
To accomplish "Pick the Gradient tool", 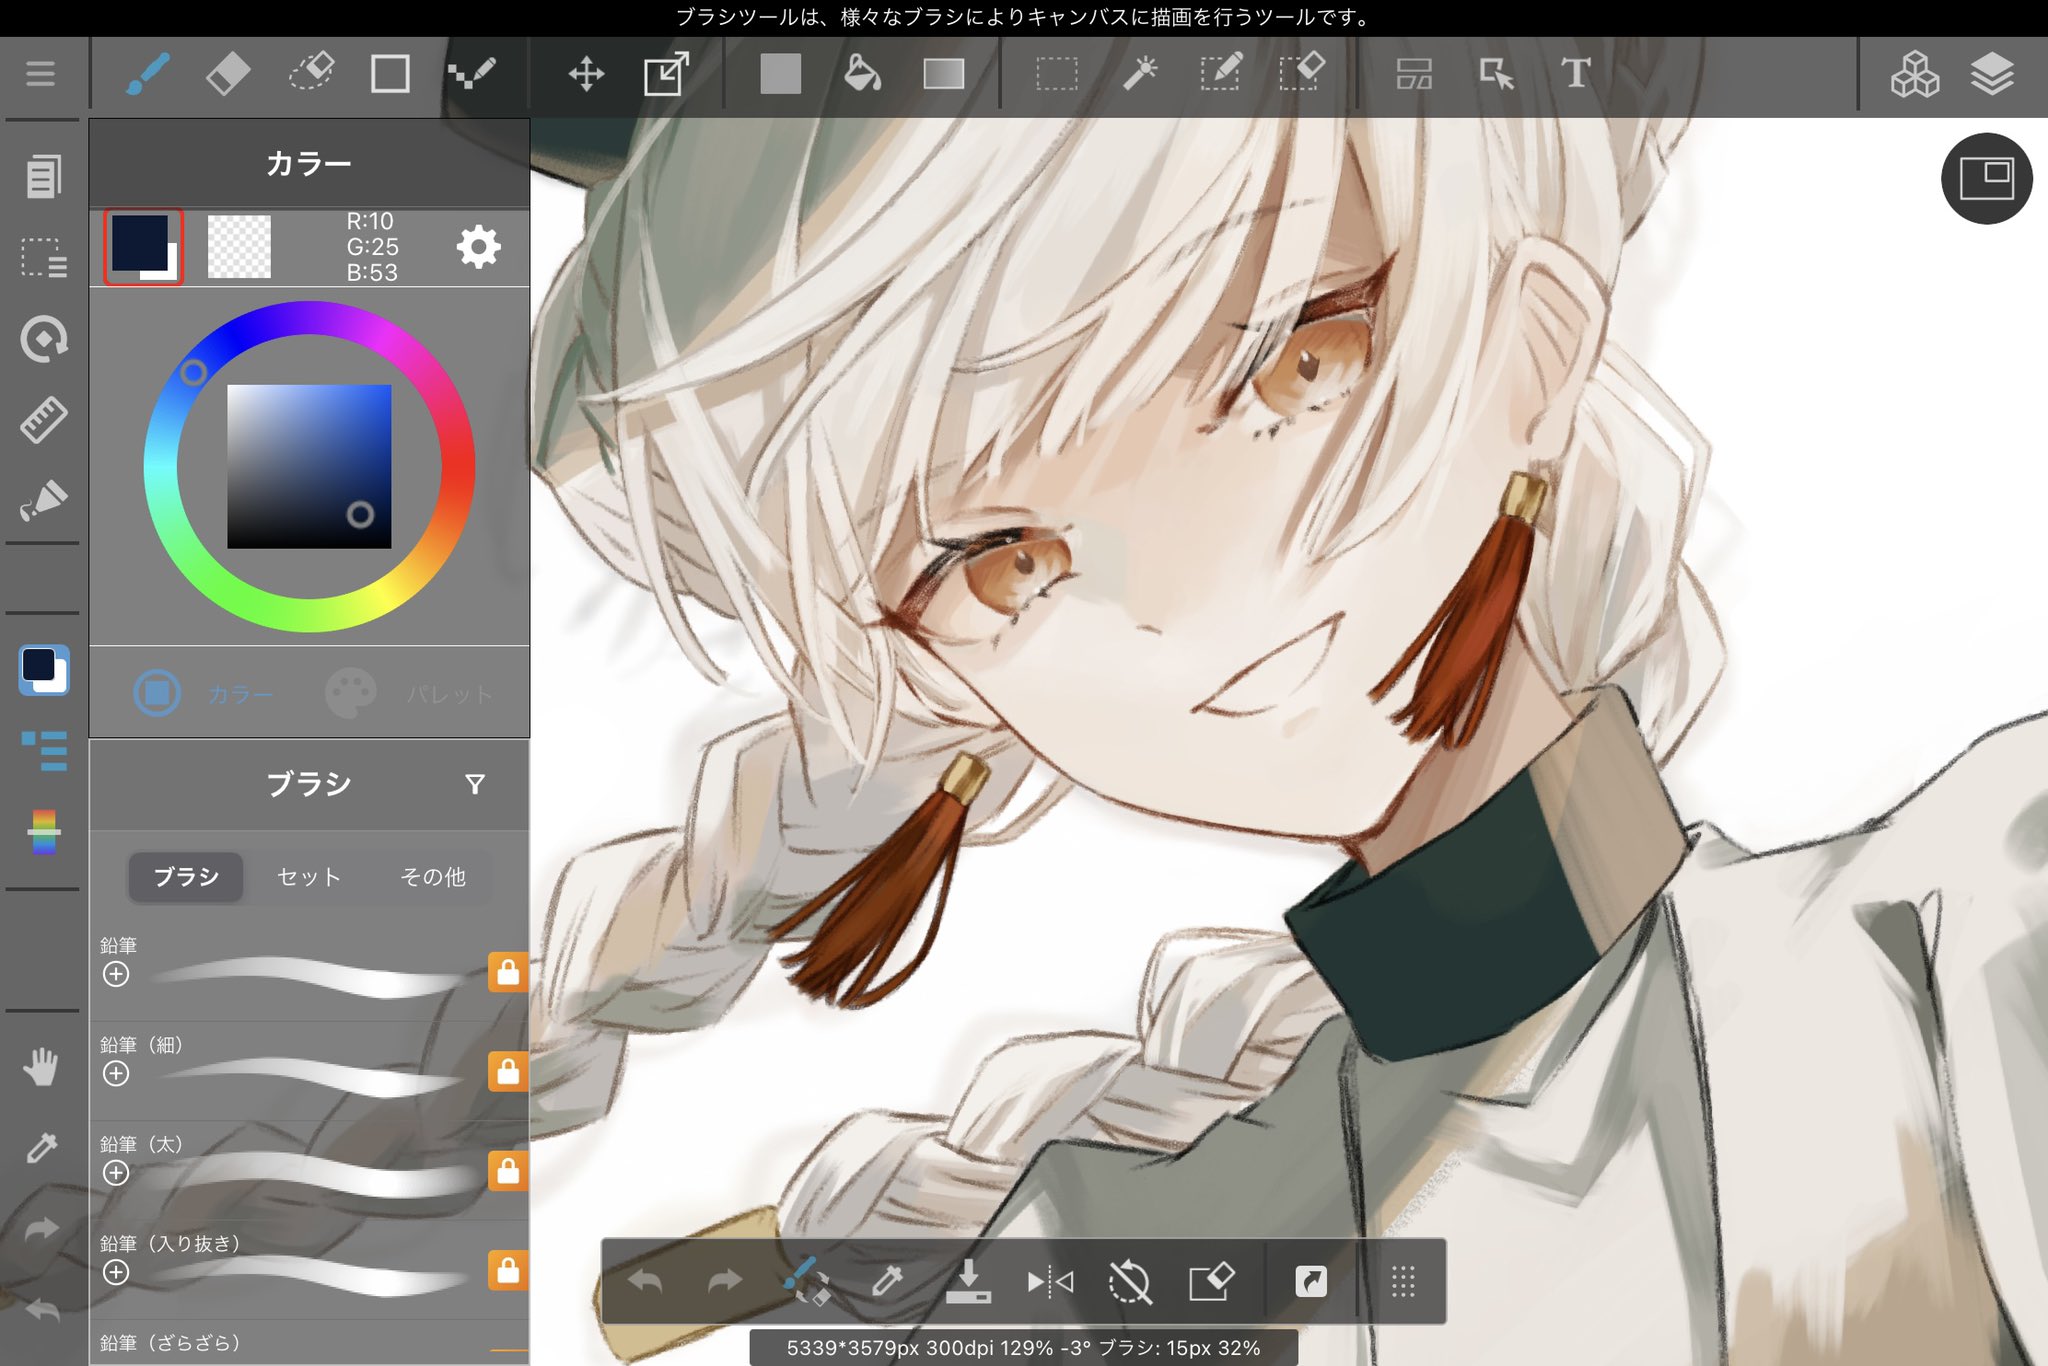I will [943, 74].
